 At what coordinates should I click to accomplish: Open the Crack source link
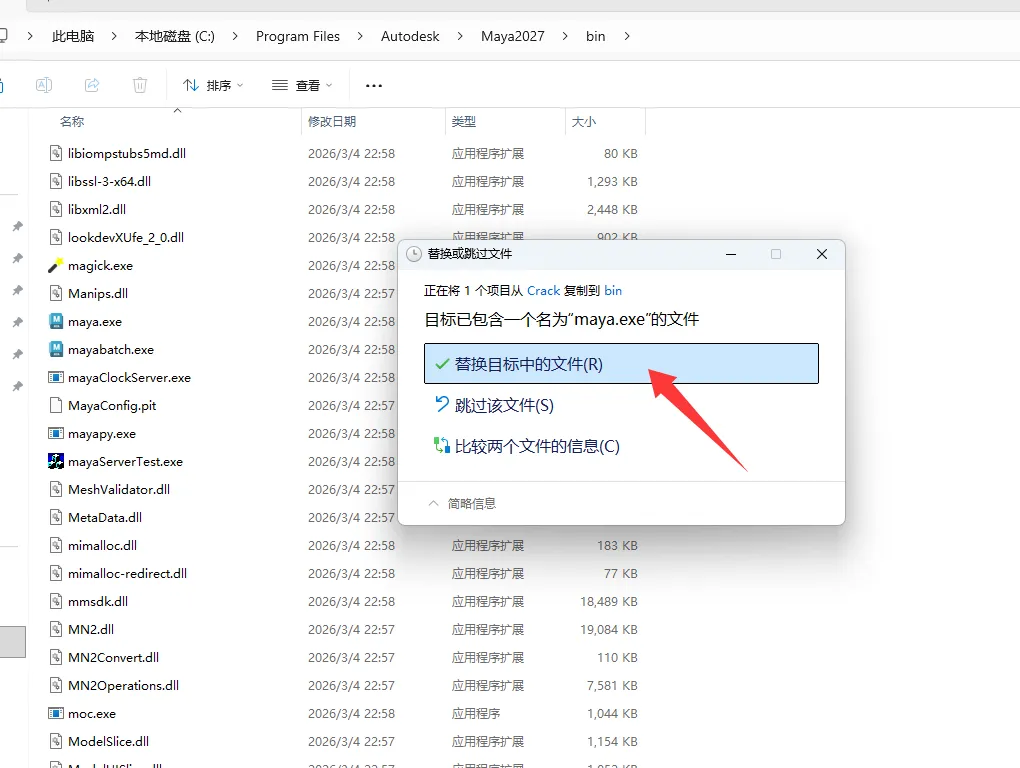543,291
